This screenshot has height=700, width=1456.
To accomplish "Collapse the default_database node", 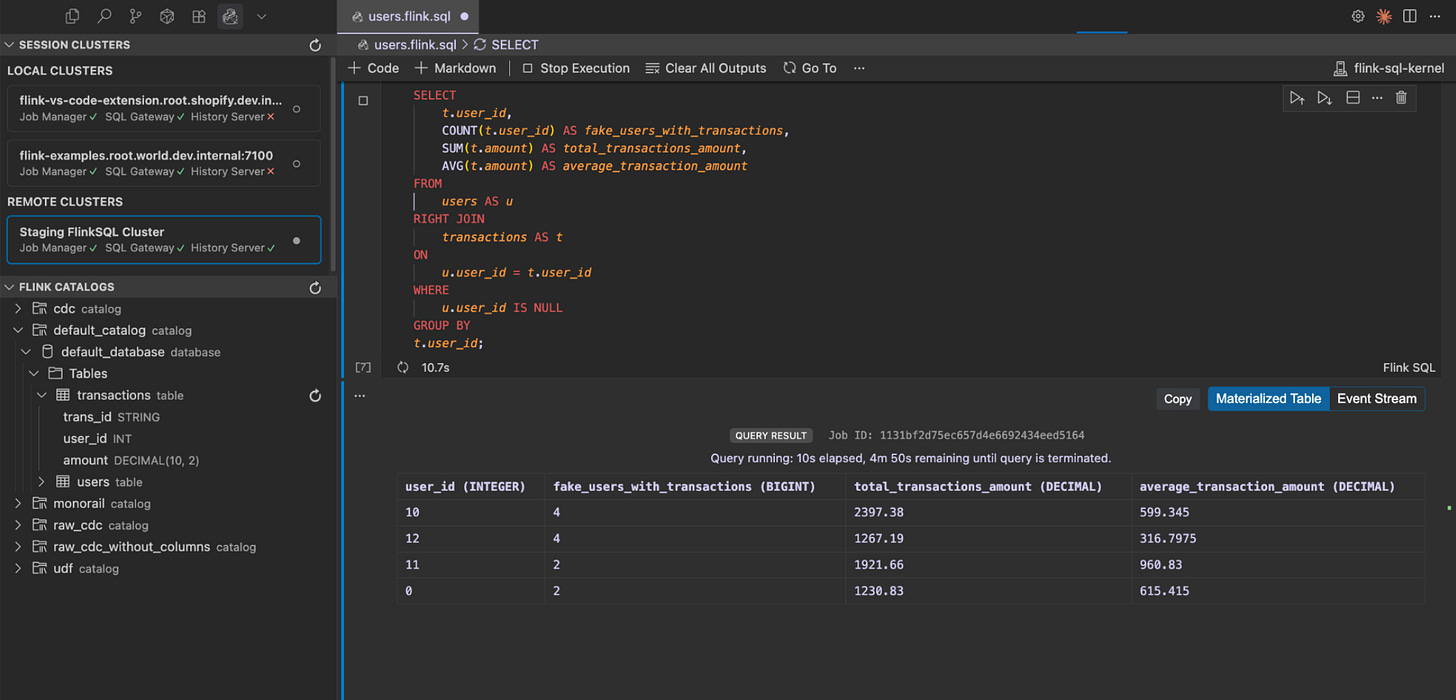I will [27, 352].
